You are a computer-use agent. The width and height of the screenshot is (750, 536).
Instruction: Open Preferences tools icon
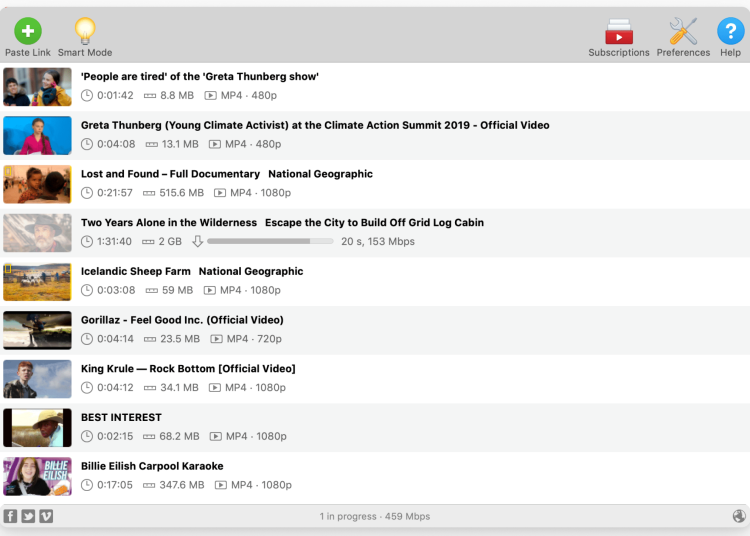coord(683,31)
